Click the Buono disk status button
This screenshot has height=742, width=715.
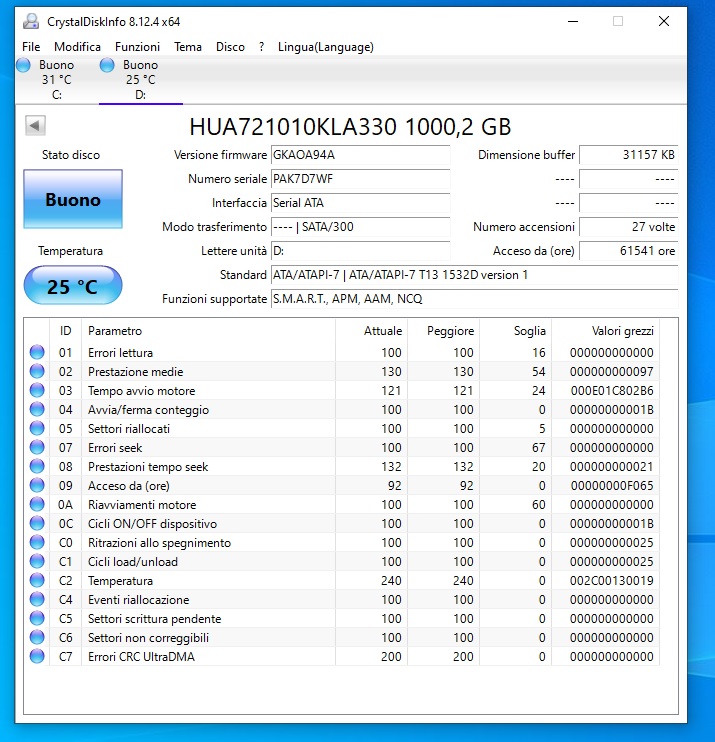[x=73, y=199]
